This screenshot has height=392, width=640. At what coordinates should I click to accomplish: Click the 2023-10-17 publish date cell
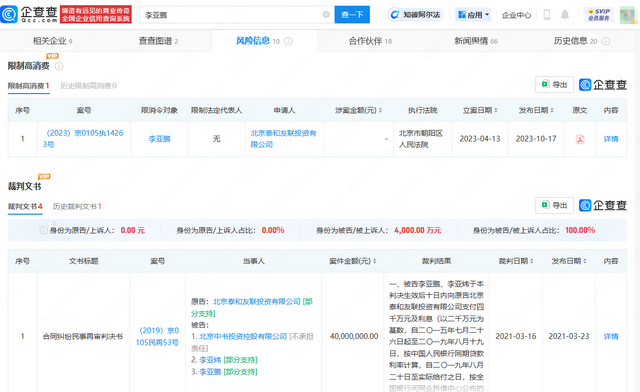[x=536, y=139]
